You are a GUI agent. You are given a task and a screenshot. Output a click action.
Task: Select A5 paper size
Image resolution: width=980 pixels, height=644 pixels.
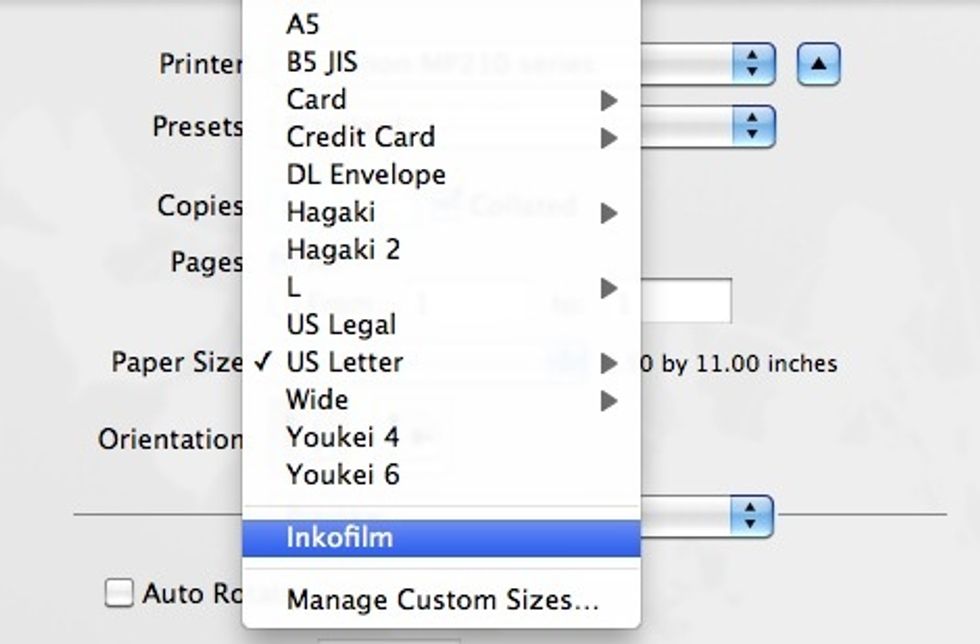click(x=303, y=24)
